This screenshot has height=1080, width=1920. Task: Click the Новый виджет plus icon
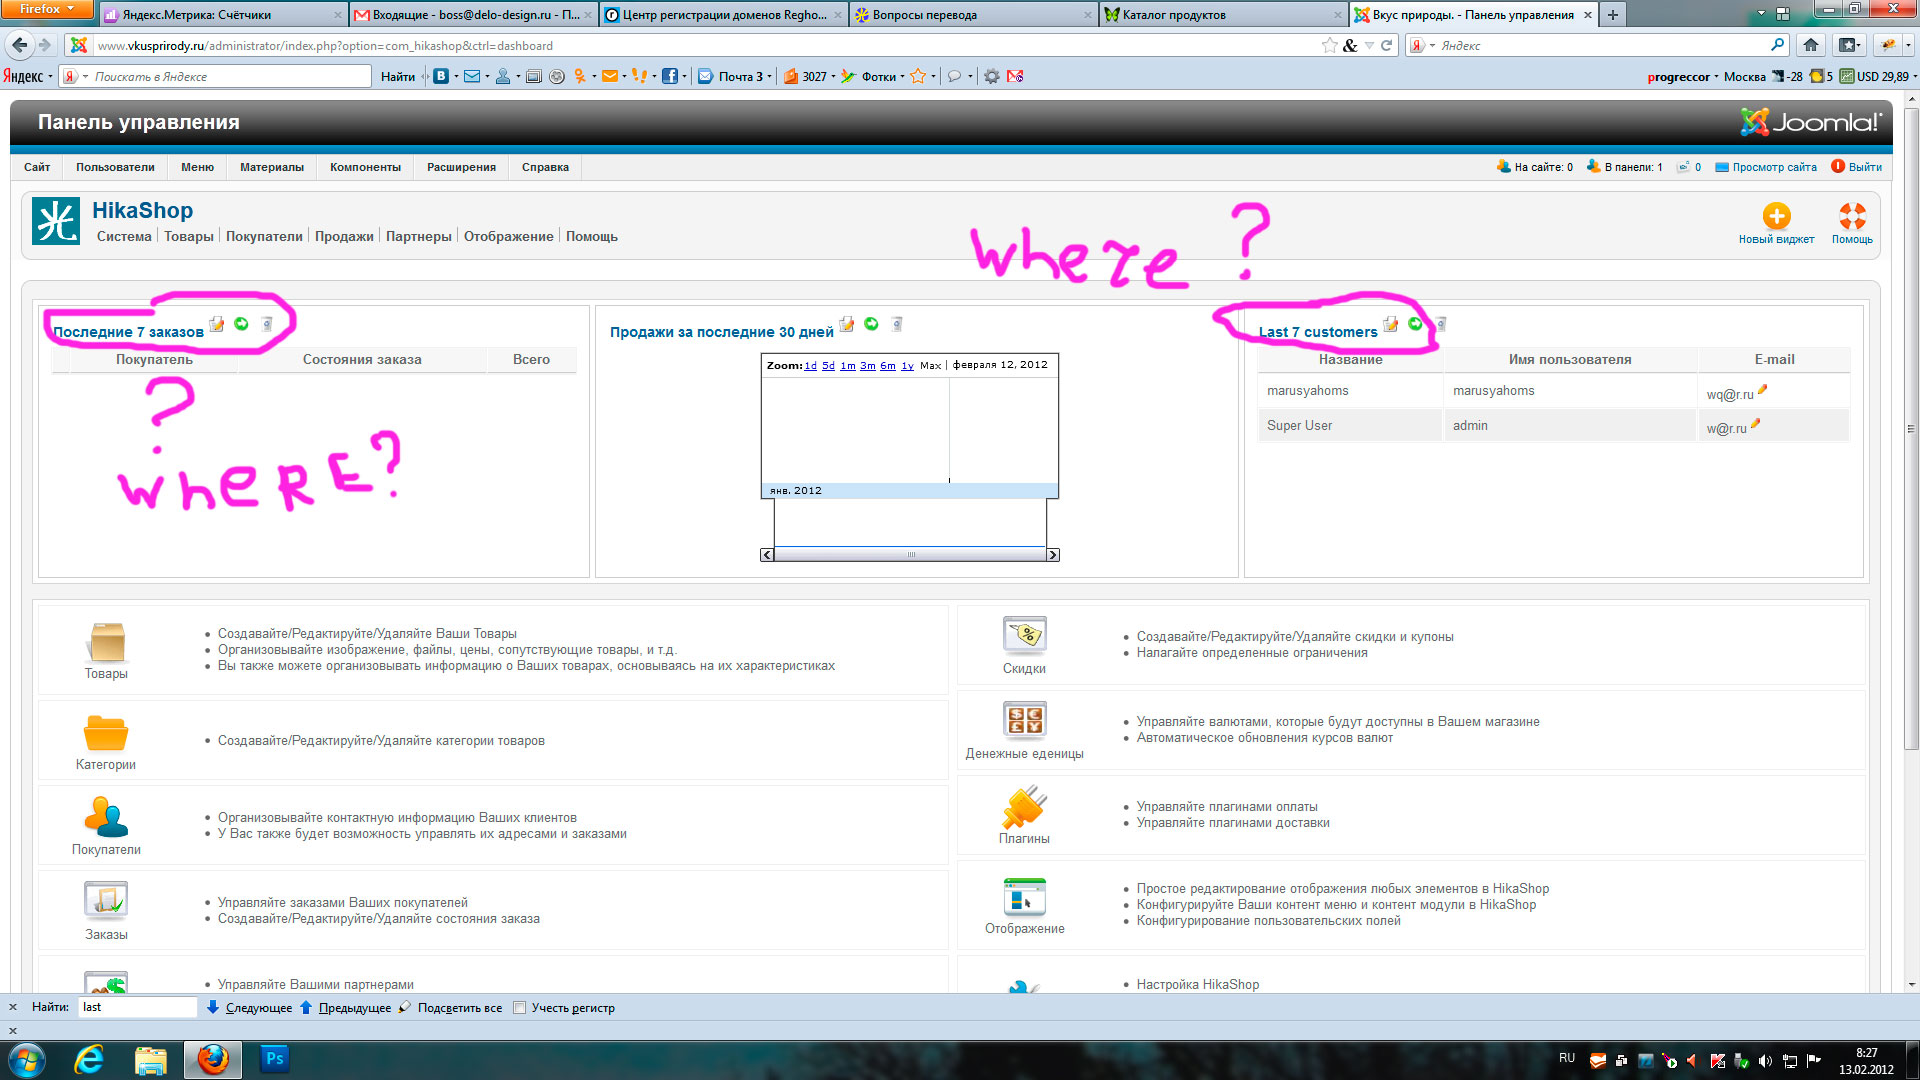click(1776, 216)
